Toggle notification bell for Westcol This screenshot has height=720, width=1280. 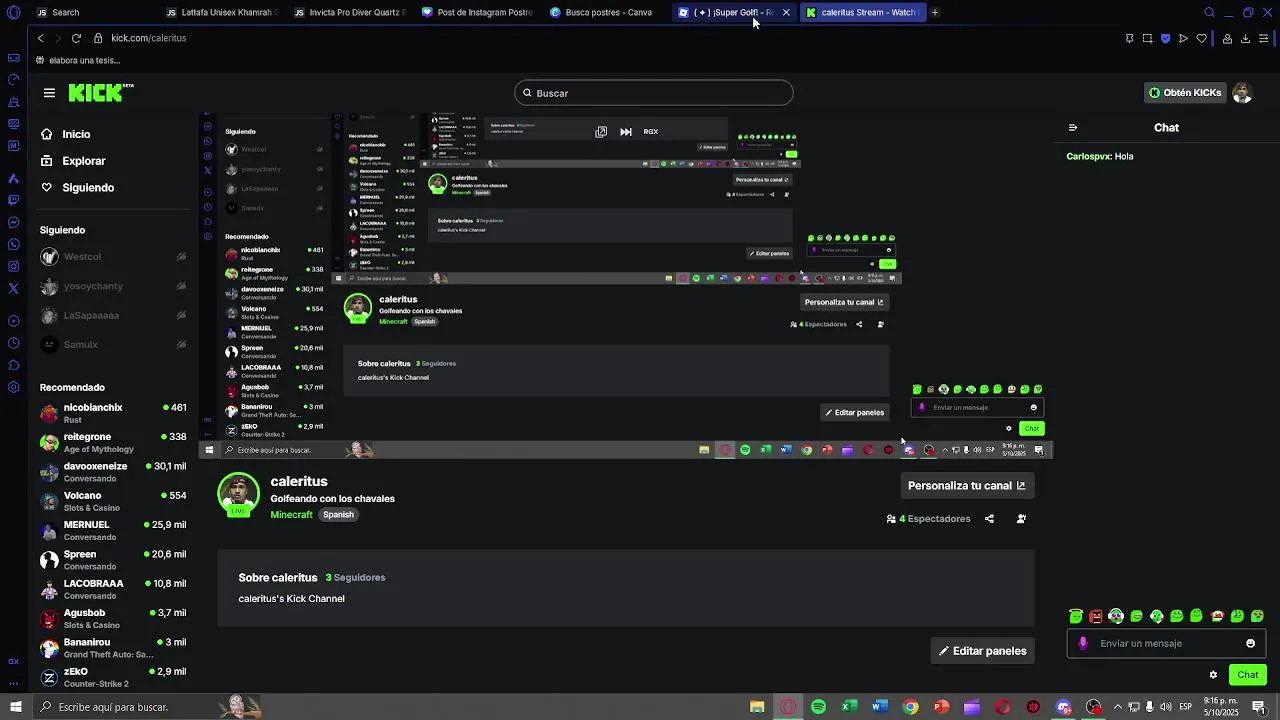tap(181, 257)
